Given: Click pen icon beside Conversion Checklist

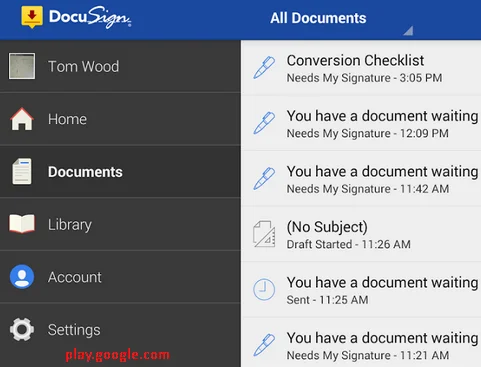Looking at the screenshot, I should [x=264, y=68].
